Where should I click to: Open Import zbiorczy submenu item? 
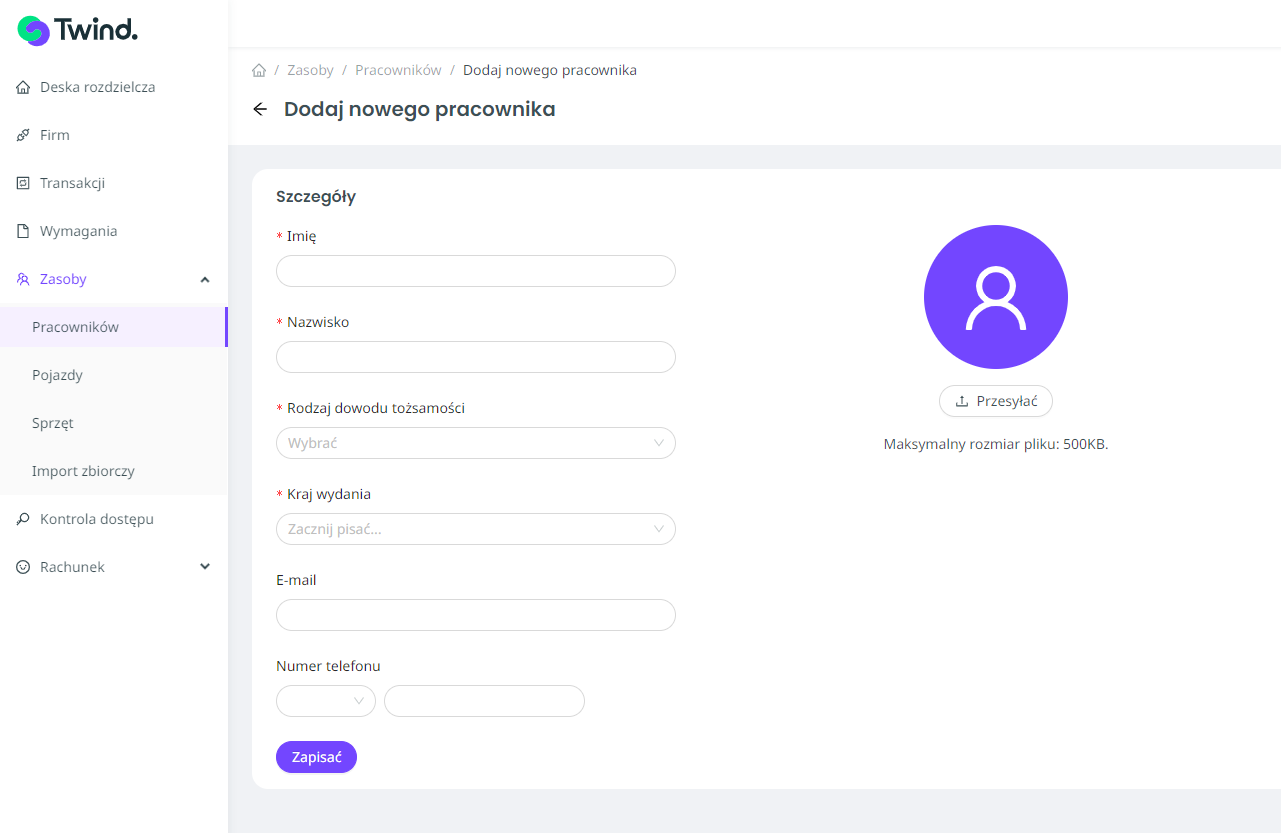click(x=114, y=471)
